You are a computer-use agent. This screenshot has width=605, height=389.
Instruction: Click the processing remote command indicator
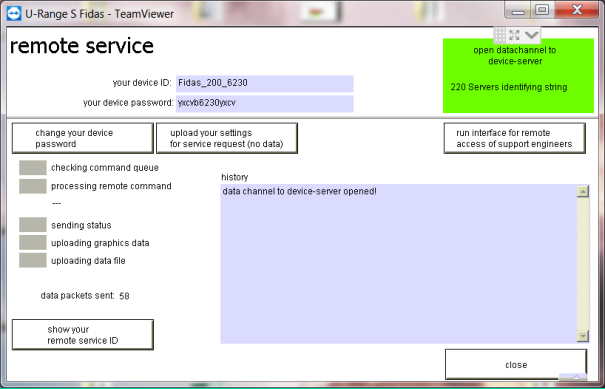click(33, 186)
